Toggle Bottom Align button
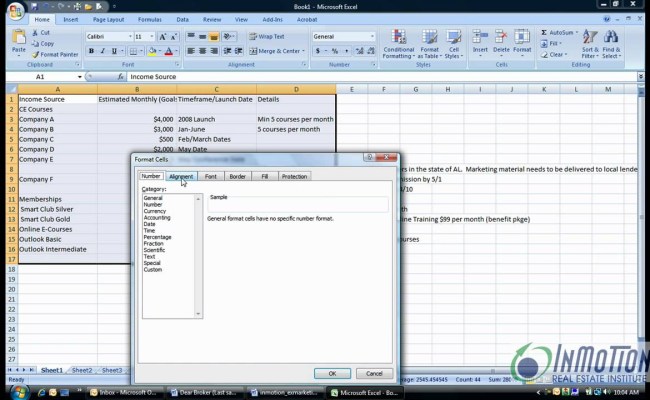This screenshot has width=650, height=400. (214, 36)
